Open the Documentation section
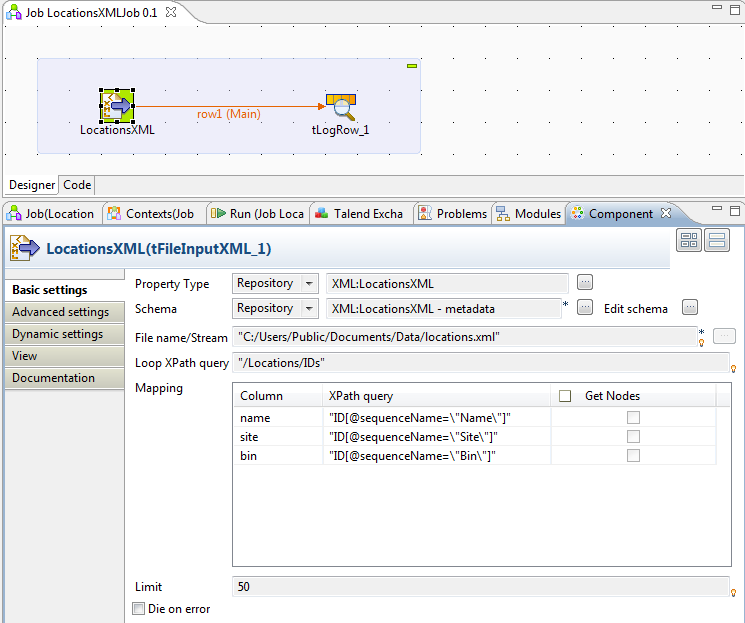The image size is (745, 623). click(65, 378)
